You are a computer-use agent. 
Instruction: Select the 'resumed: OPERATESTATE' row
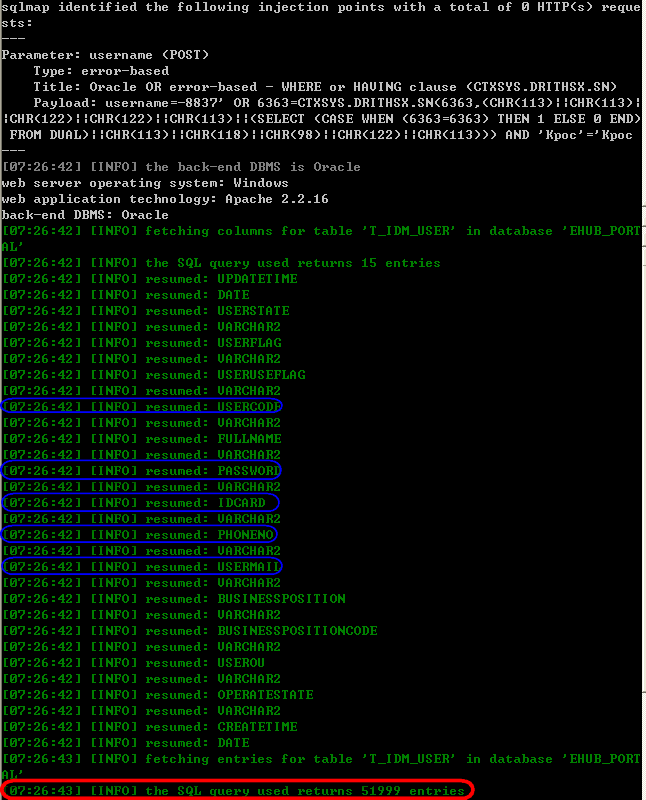click(158, 695)
